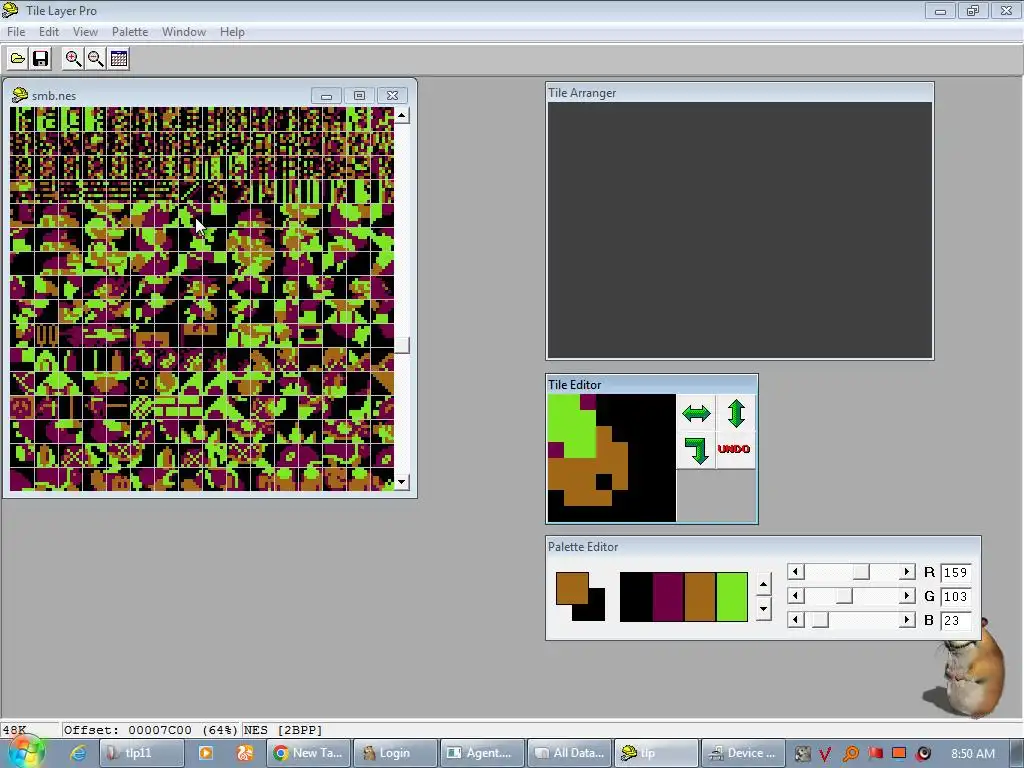Click right arrow of the G slider
The width and height of the screenshot is (1024, 768).
[906, 596]
